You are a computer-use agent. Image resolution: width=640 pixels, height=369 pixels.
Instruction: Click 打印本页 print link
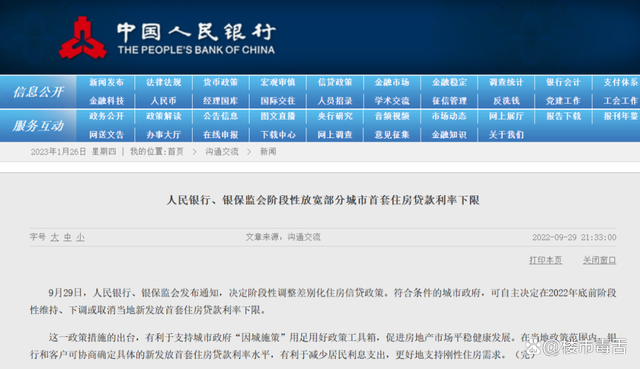[545, 260]
